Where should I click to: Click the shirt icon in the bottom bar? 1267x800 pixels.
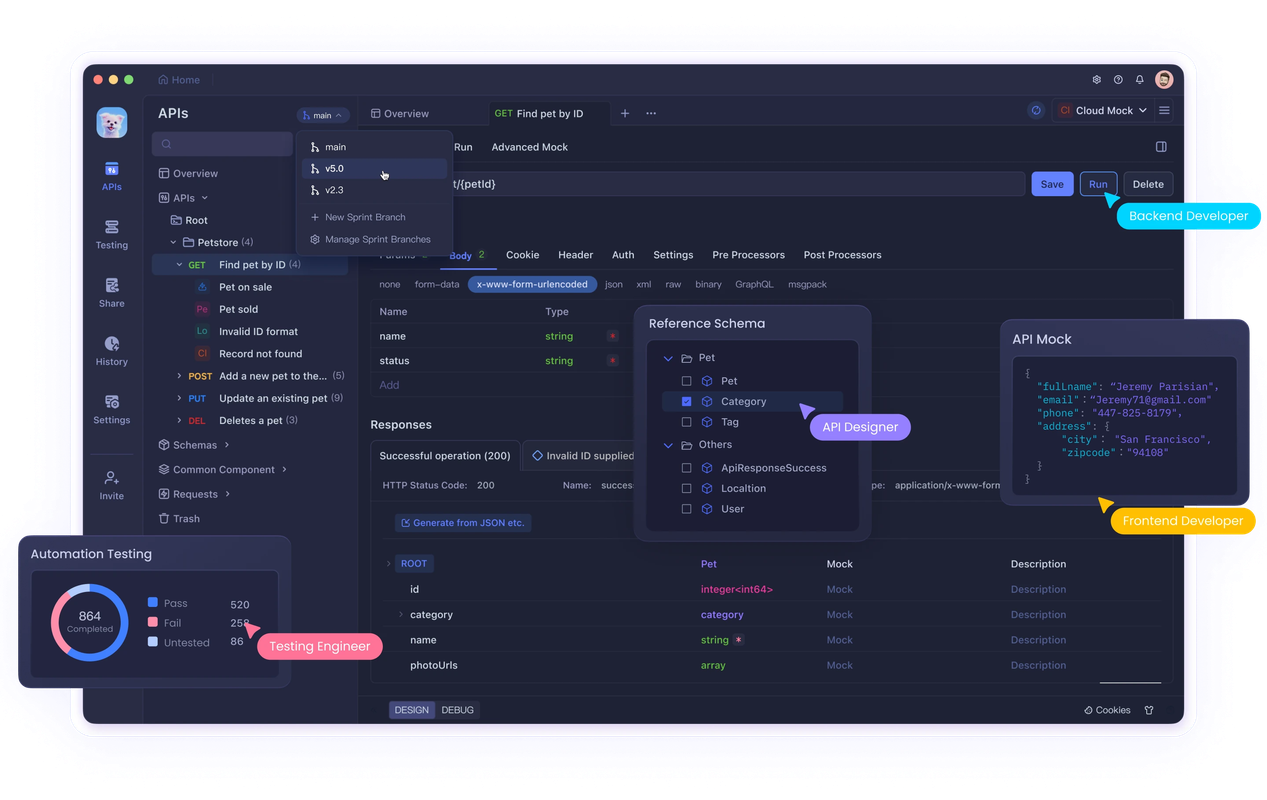pos(1149,710)
